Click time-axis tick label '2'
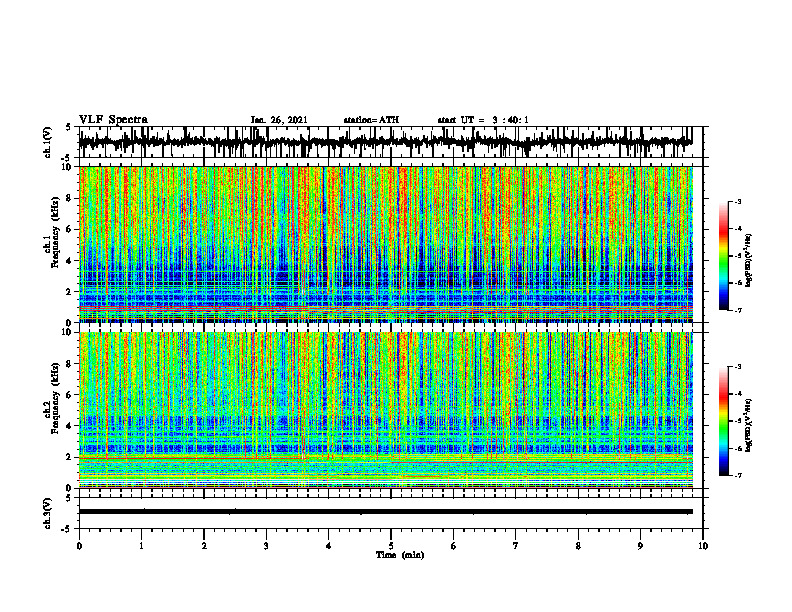Image resolution: width=792 pixels, height=612 pixels. coord(204,546)
